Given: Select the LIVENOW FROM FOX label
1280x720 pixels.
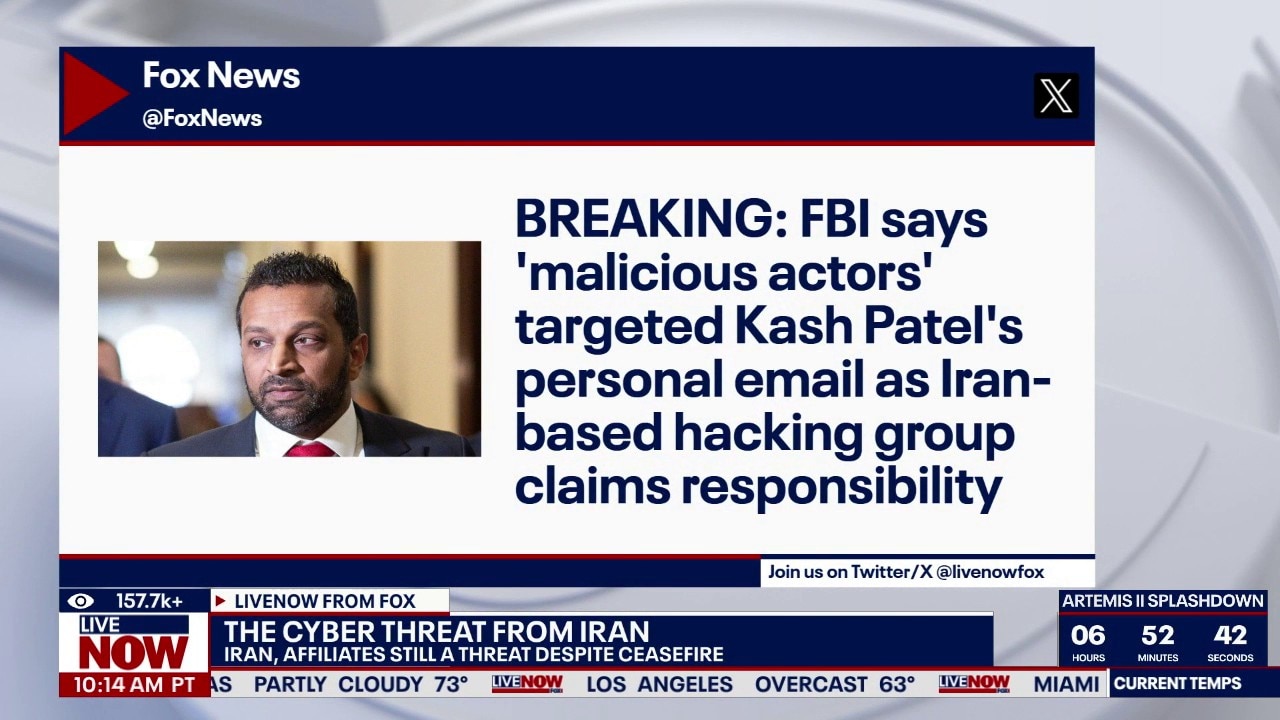Looking at the screenshot, I should (x=324, y=601).
